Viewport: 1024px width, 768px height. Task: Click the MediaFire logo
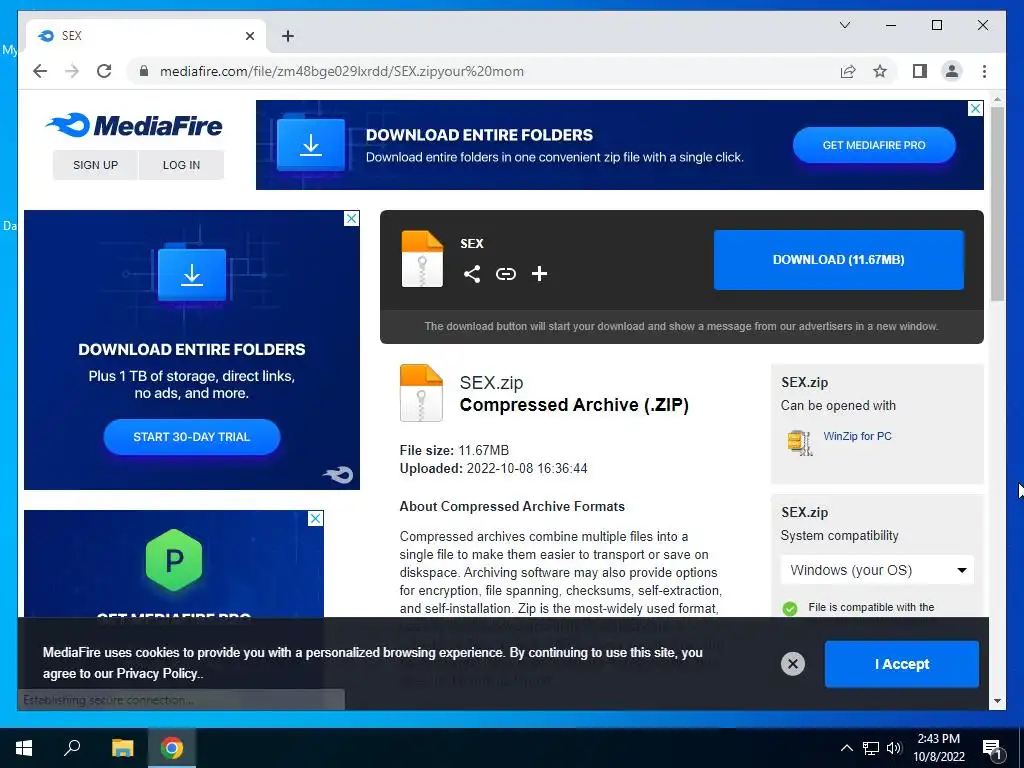tap(134, 125)
